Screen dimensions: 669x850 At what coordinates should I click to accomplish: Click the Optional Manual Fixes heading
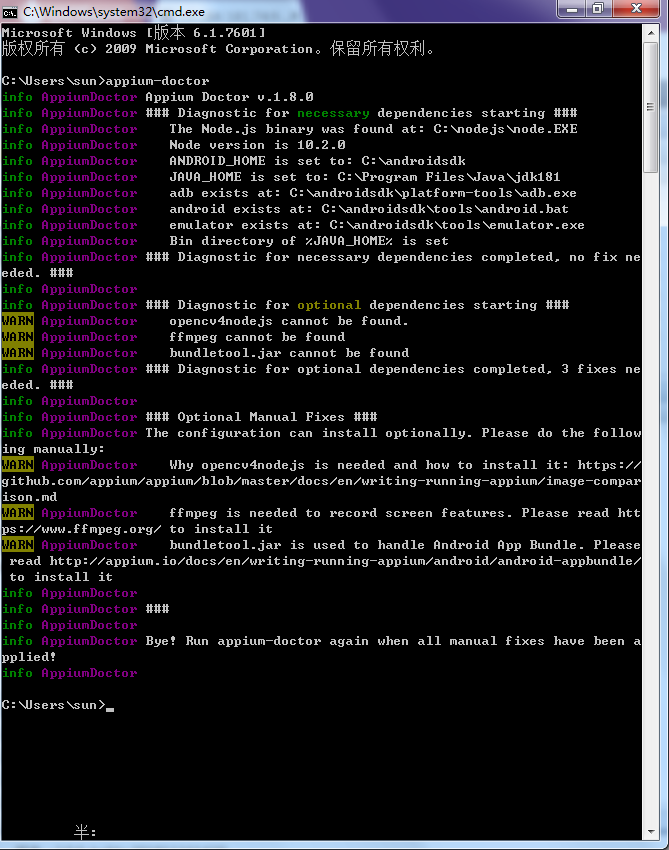coord(261,417)
